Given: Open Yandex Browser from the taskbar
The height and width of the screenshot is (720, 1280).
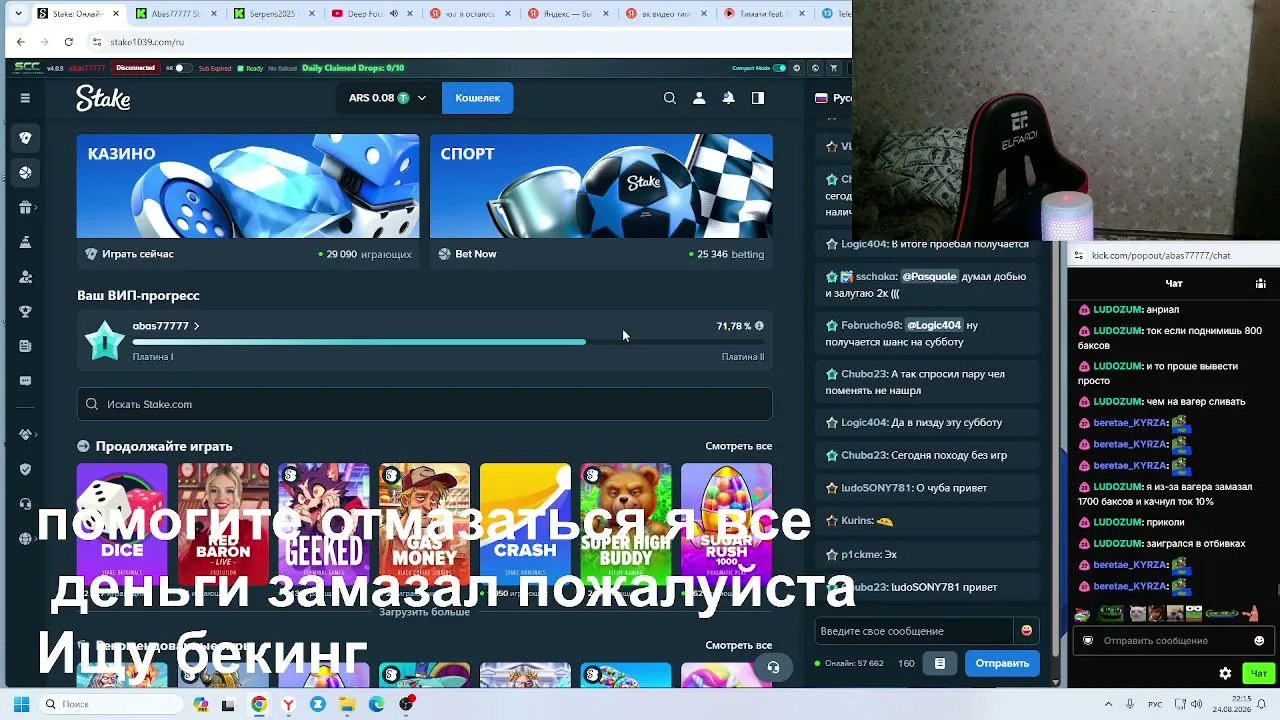Looking at the screenshot, I should click(288, 704).
